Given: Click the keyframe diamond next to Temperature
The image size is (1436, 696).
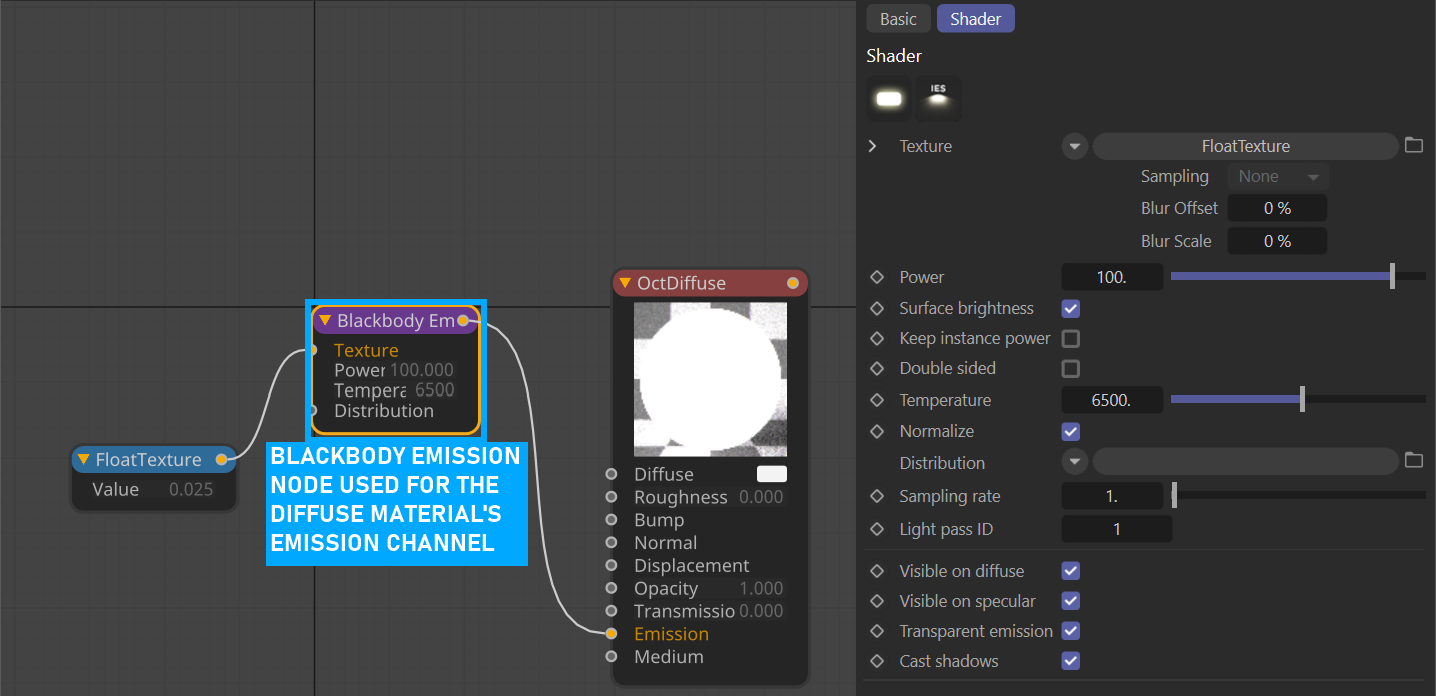Looking at the screenshot, I should click(x=877, y=400).
